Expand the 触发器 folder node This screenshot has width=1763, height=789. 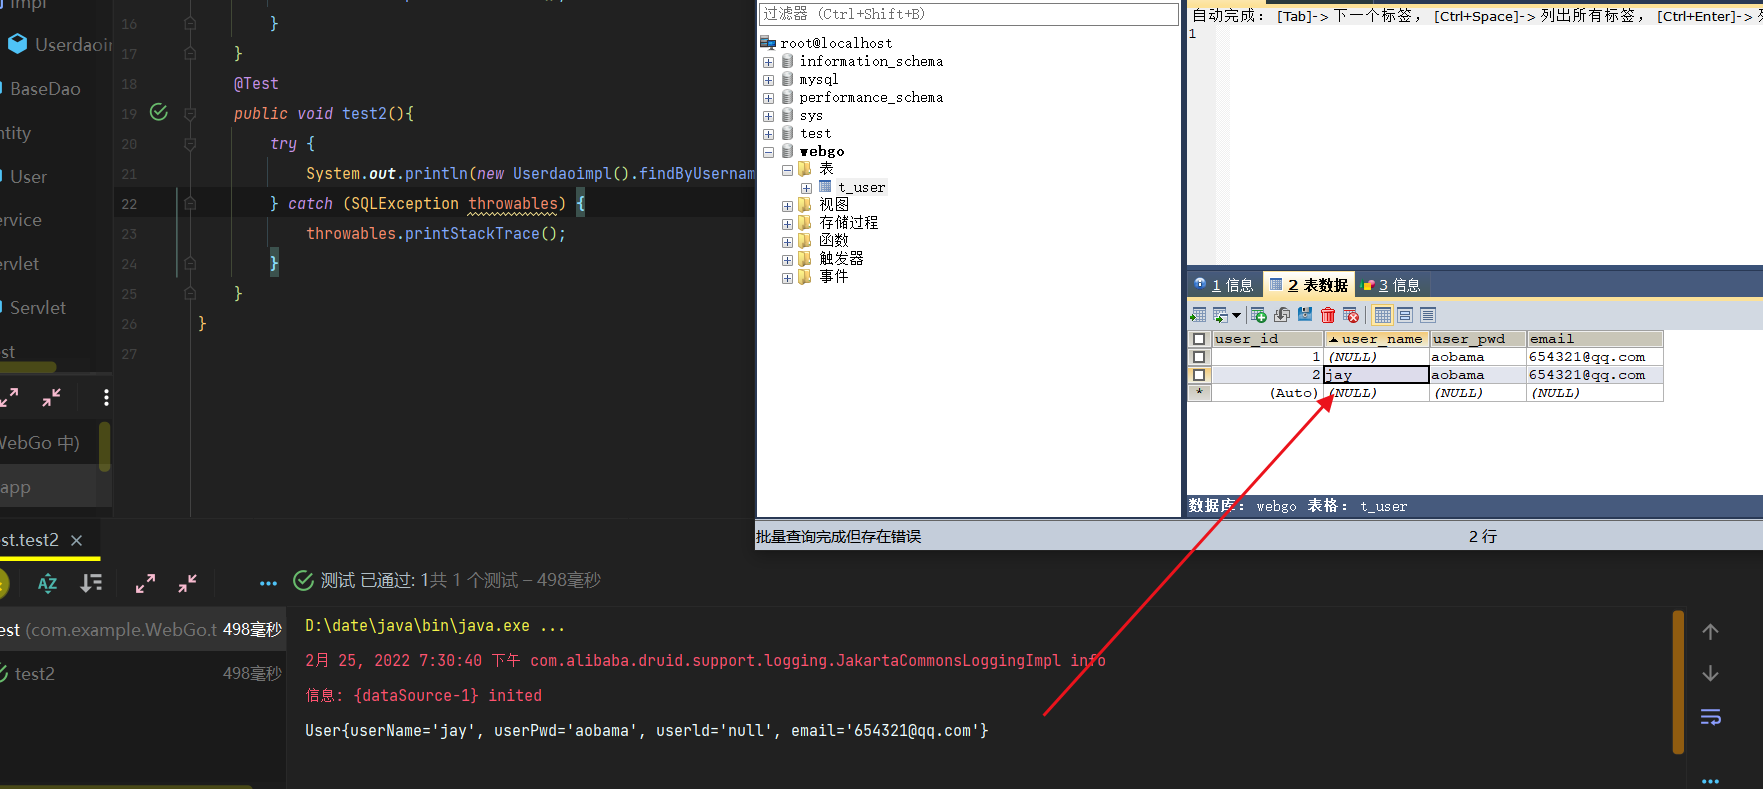click(x=787, y=260)
